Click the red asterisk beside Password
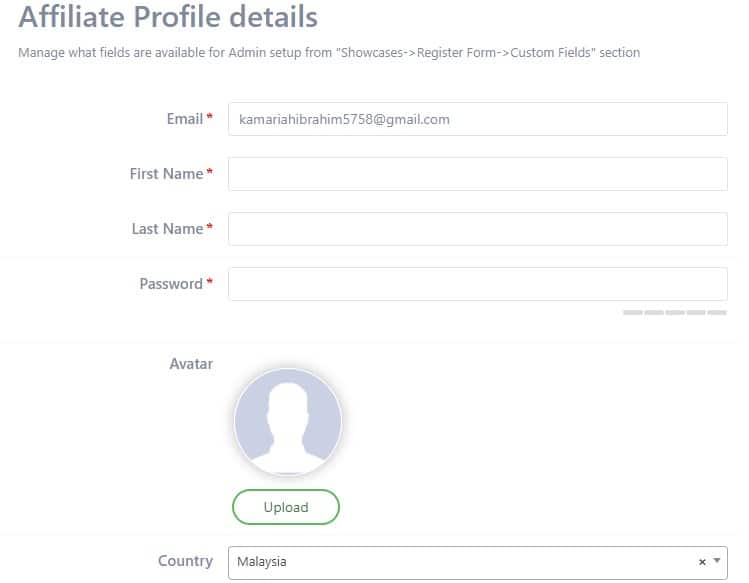 210,284
